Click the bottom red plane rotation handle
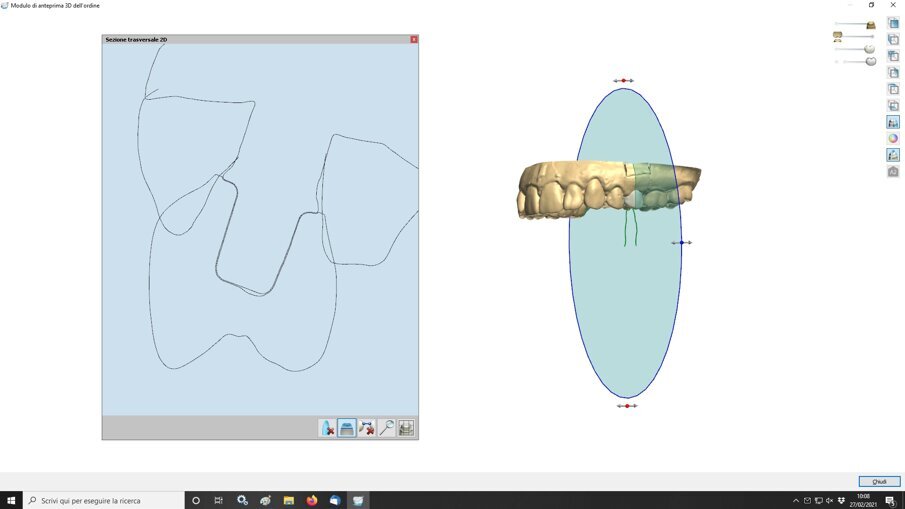The image size is (905, 509). 627,406
